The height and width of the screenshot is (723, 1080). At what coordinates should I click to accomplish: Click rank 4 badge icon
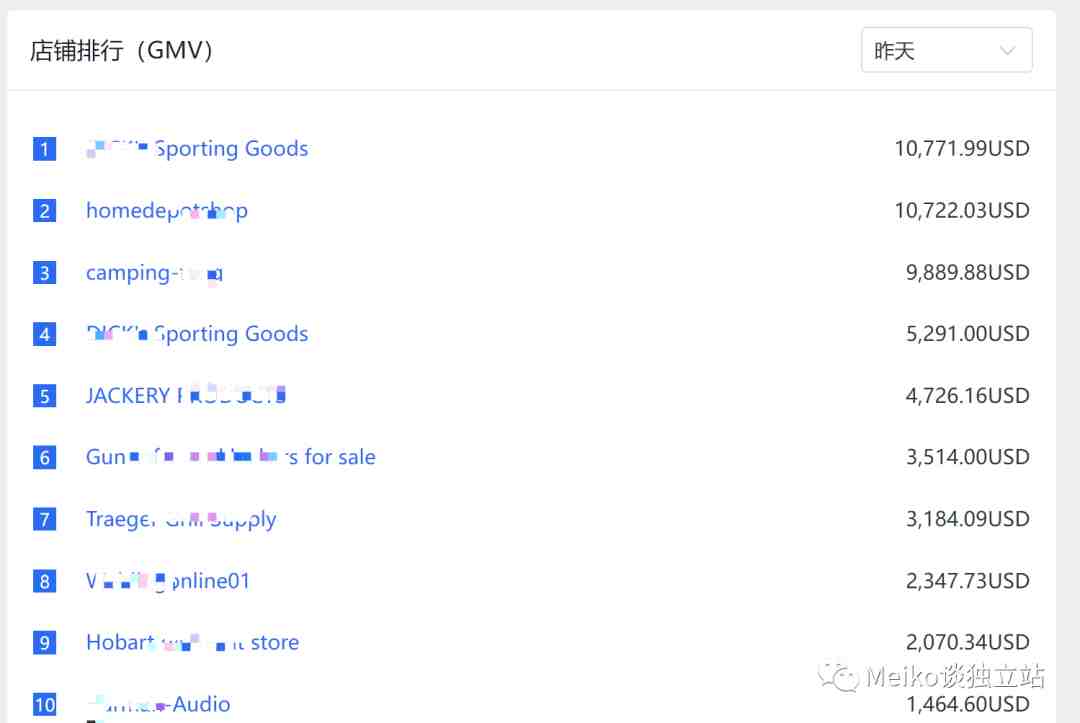coord(44,334)
